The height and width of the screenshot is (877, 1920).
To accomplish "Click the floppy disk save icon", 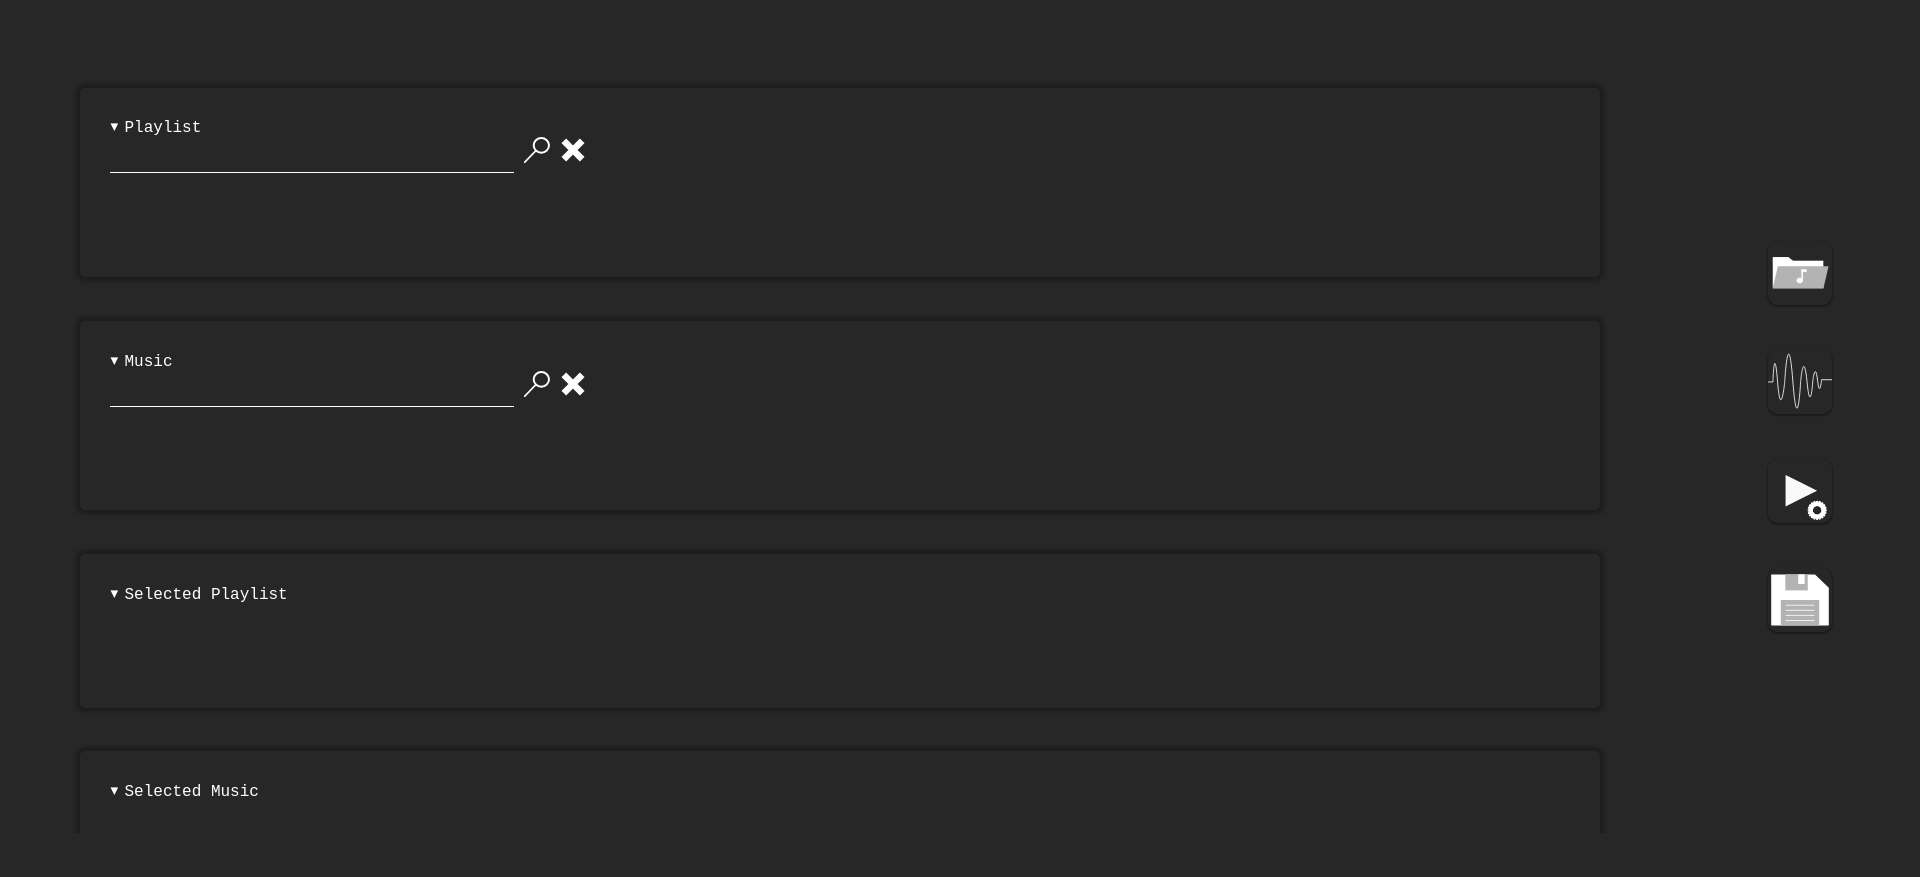I will pos(1799,600).
